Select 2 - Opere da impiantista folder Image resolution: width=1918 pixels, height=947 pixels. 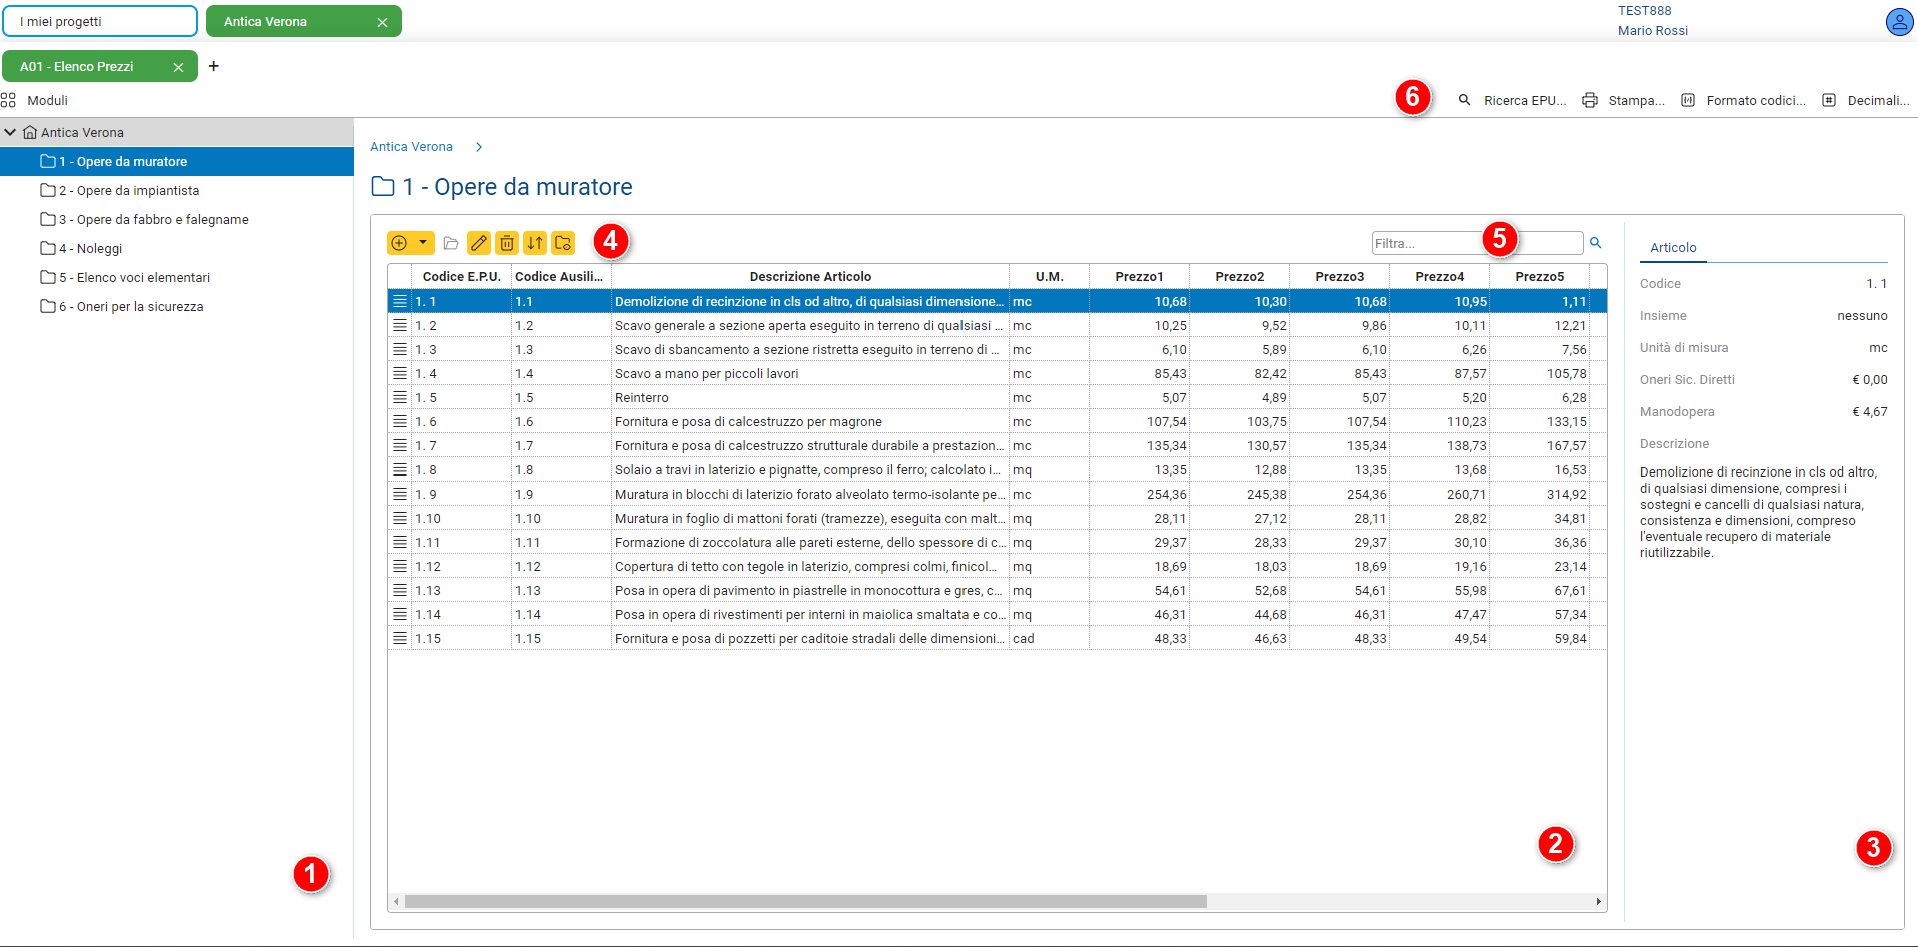pyautogui.click(x=128, y=190)
